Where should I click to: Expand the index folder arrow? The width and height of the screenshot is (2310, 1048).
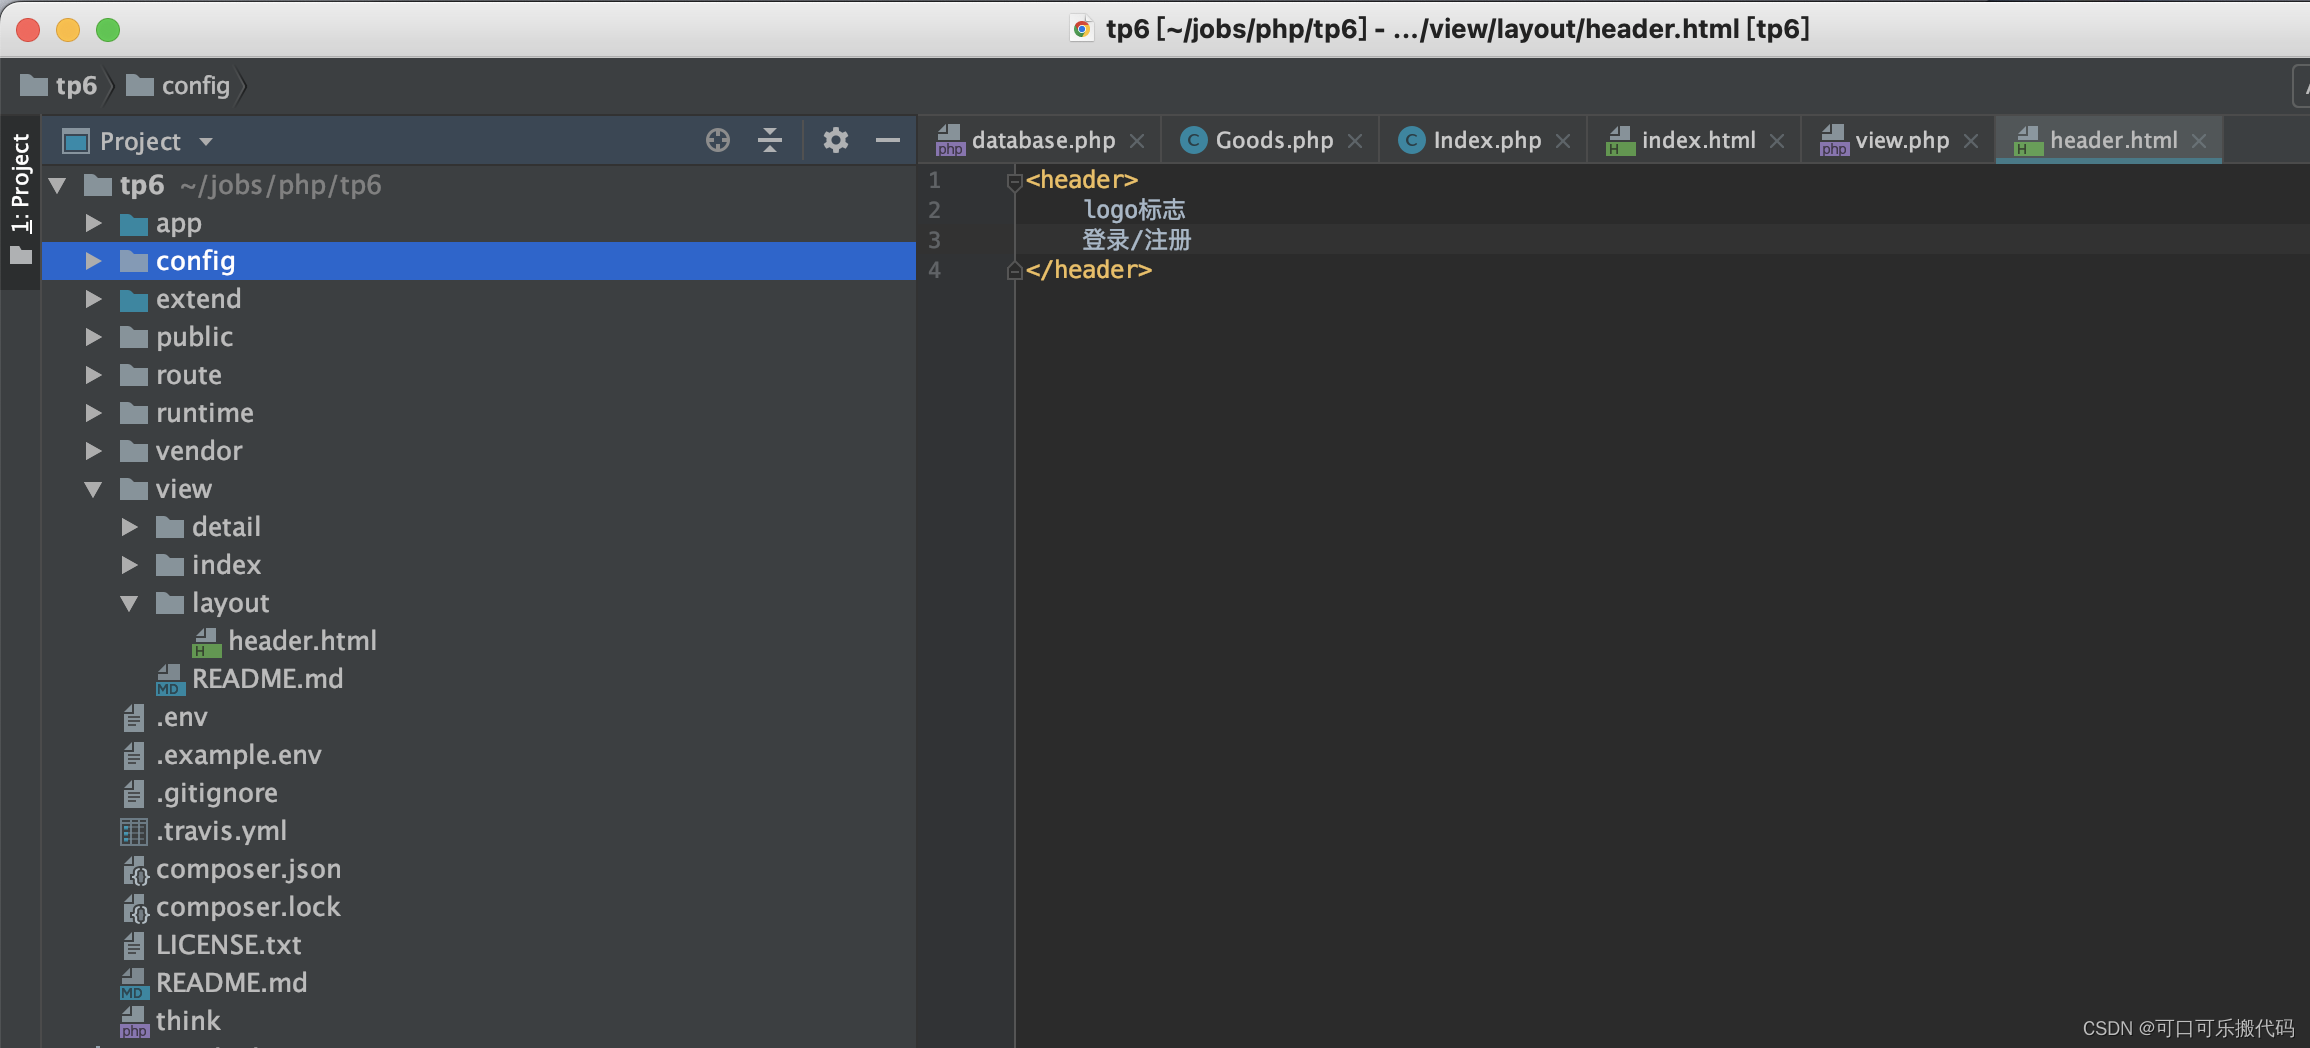pos(130,565)
